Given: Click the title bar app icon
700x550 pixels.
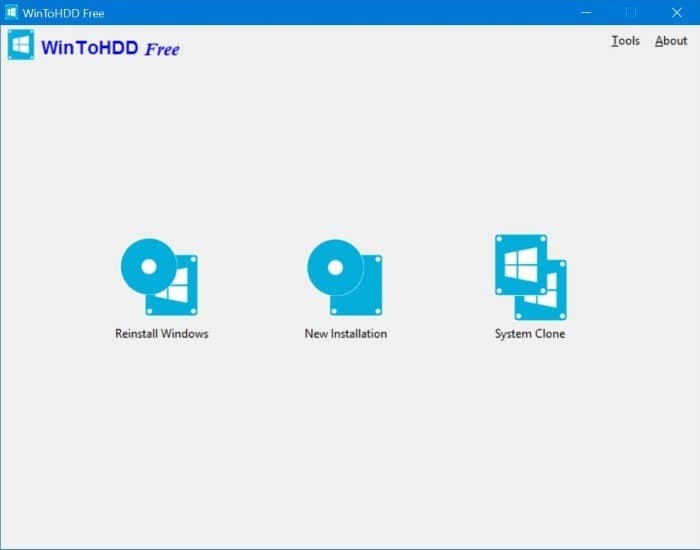Looking at the screenshot, I should click(11, 12).
